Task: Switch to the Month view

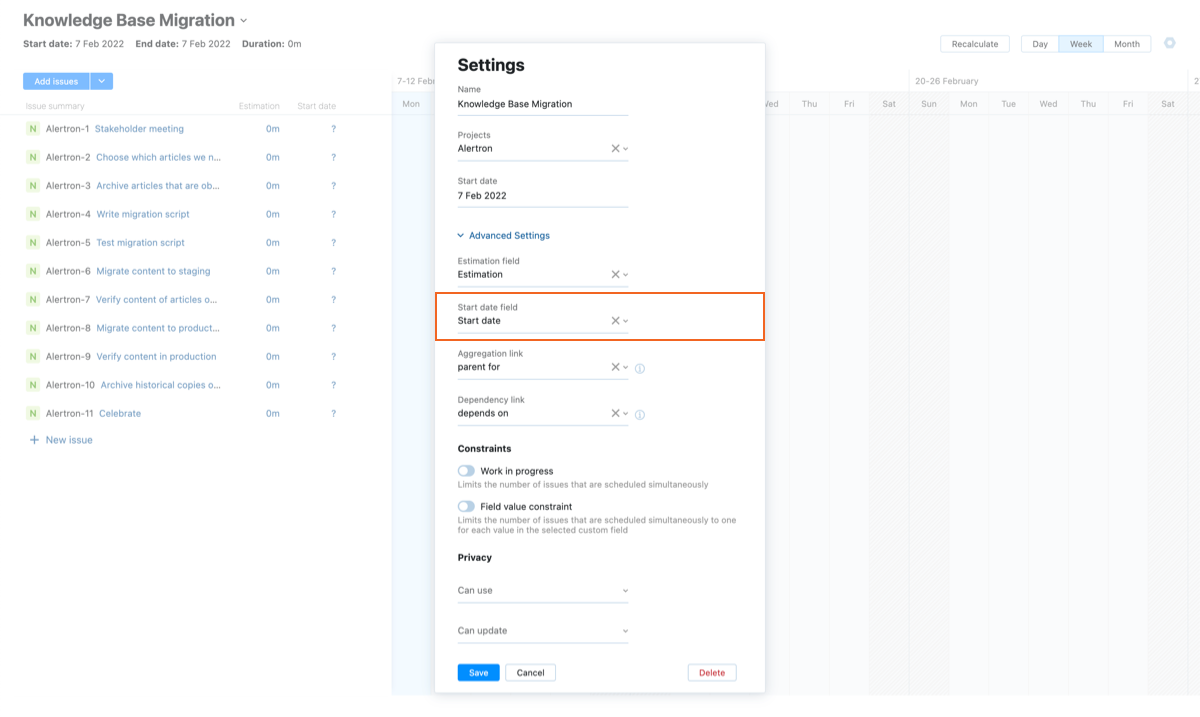Action: (1126, 44)
